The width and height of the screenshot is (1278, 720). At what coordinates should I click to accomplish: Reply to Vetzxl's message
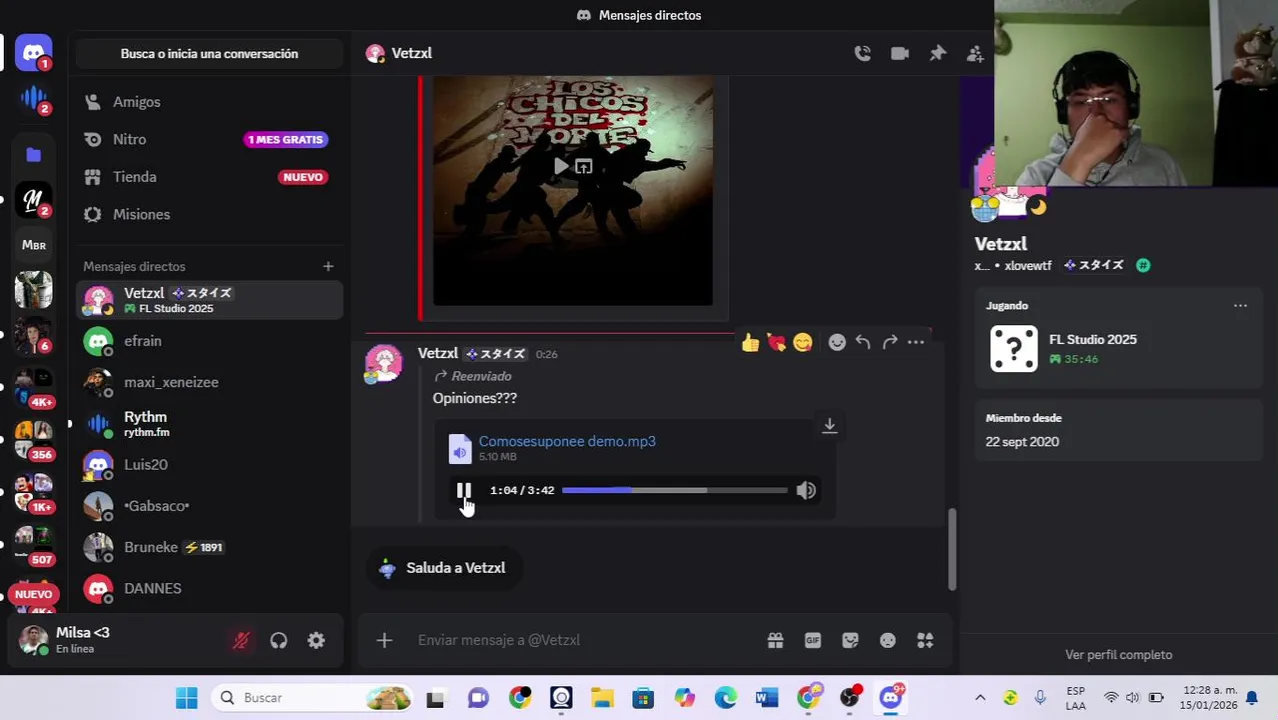(863, 343)
